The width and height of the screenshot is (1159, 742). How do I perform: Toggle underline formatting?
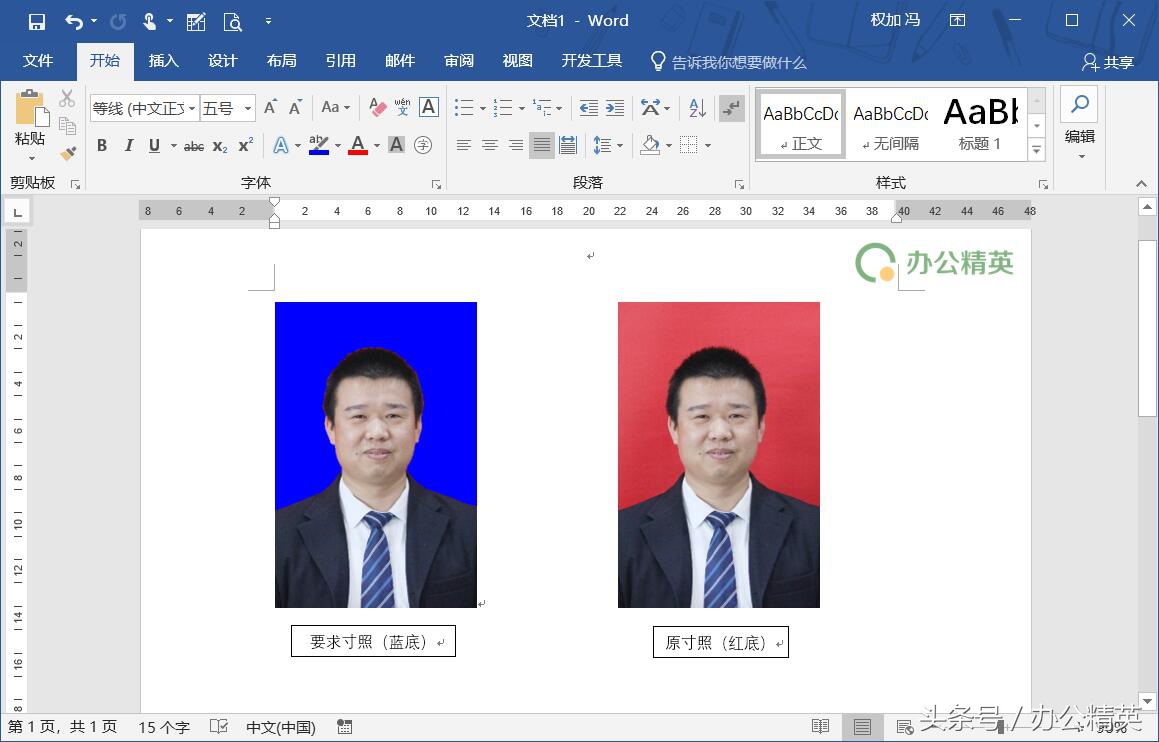click(x=155, y=145)
